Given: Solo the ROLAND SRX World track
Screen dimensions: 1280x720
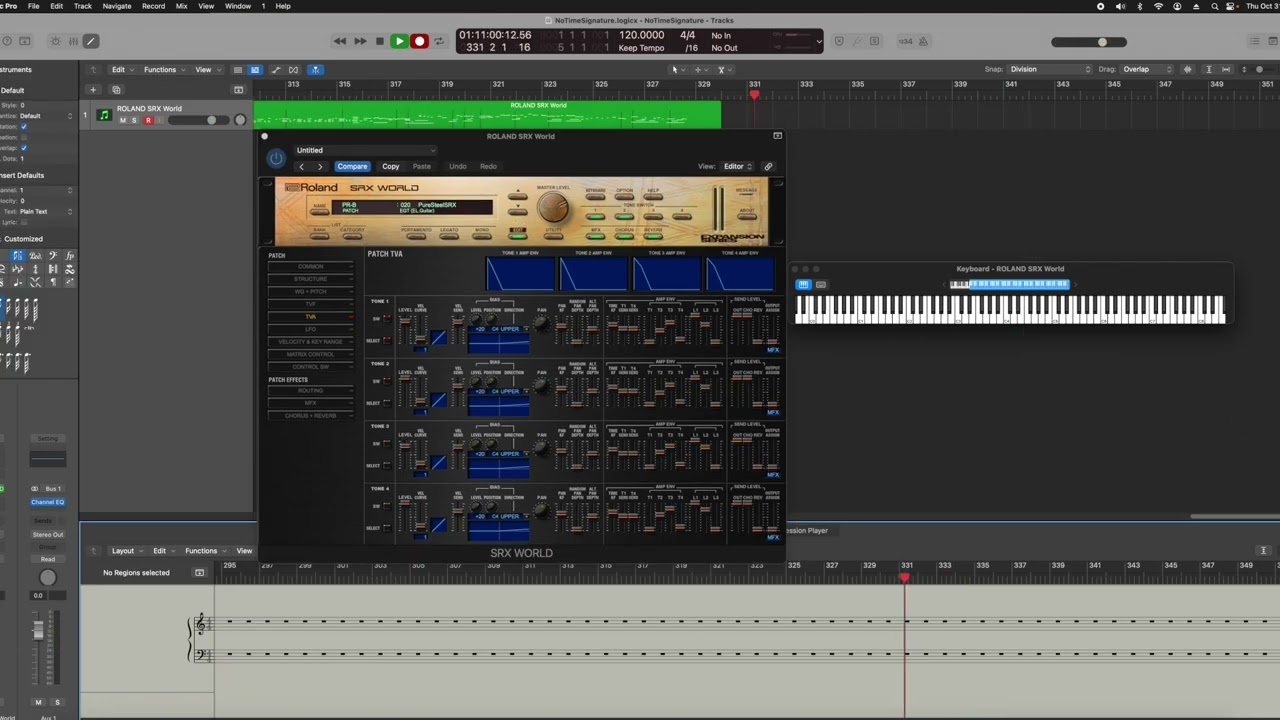Looking at the screenshot, I should [x=135, y=120].
